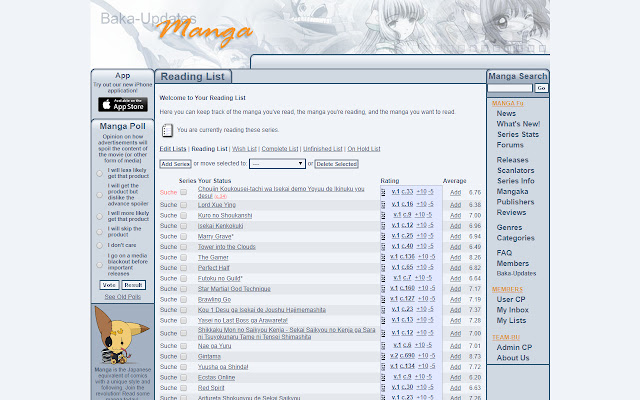Open the Red Spirit series link
Image resolution: width=640 pixels, height=400 pixels.
tap(211, 388)
